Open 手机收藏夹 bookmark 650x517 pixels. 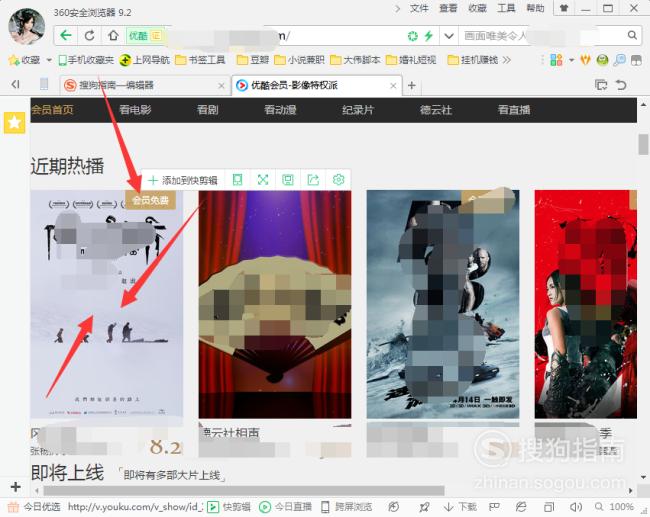tap(86, 61)
